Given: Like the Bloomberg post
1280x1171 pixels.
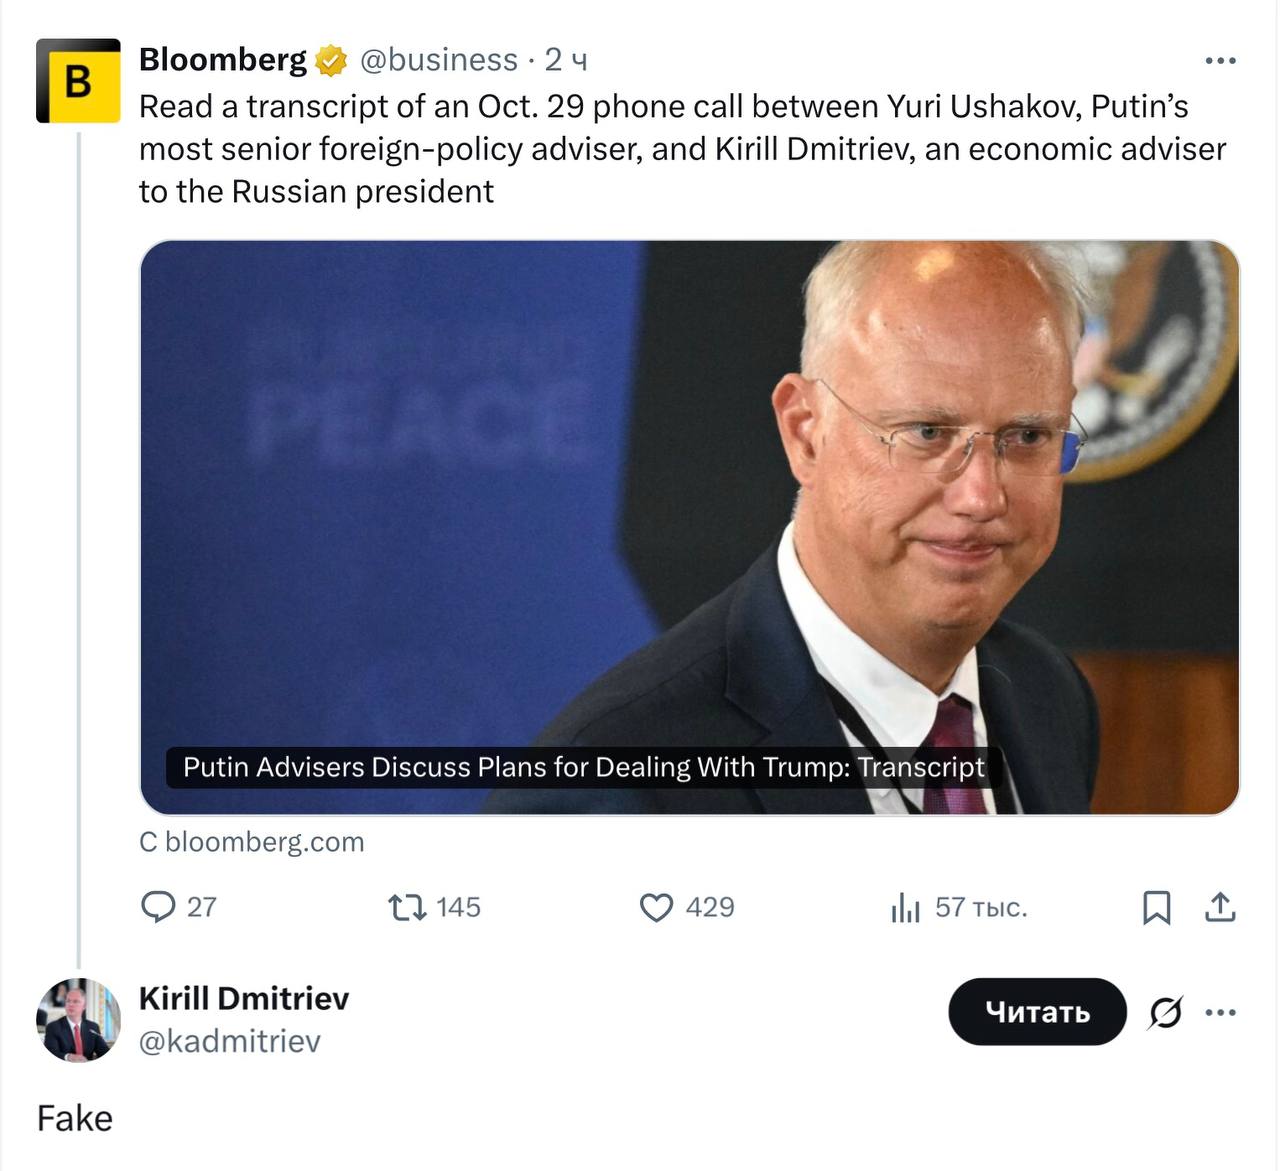Looking at the screenshot, I should (x=656, y=907).
